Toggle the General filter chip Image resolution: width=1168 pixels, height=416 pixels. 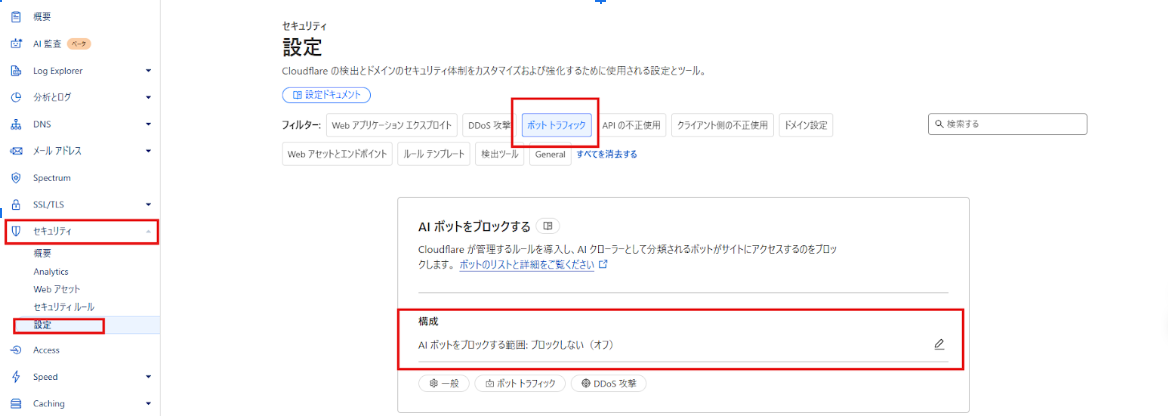tap(549, 154)
